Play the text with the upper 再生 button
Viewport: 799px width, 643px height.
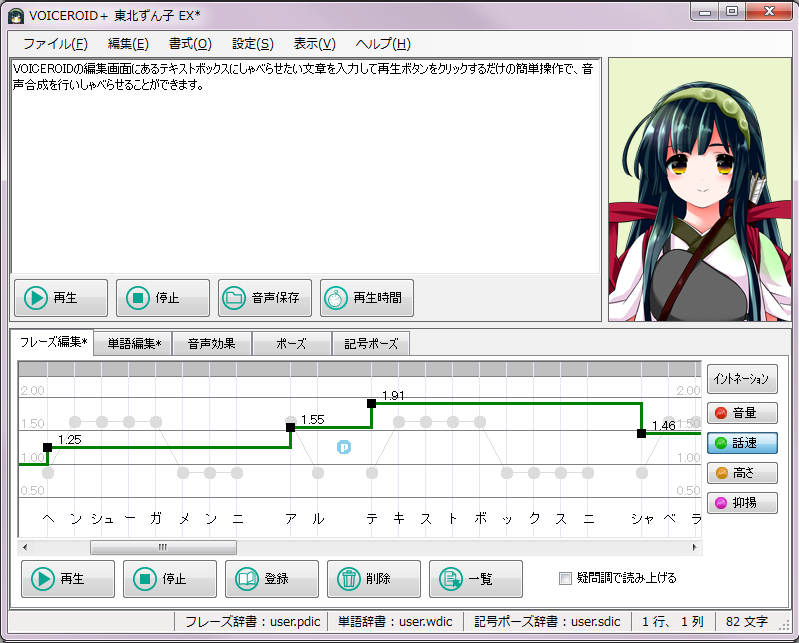coord(61,298)
